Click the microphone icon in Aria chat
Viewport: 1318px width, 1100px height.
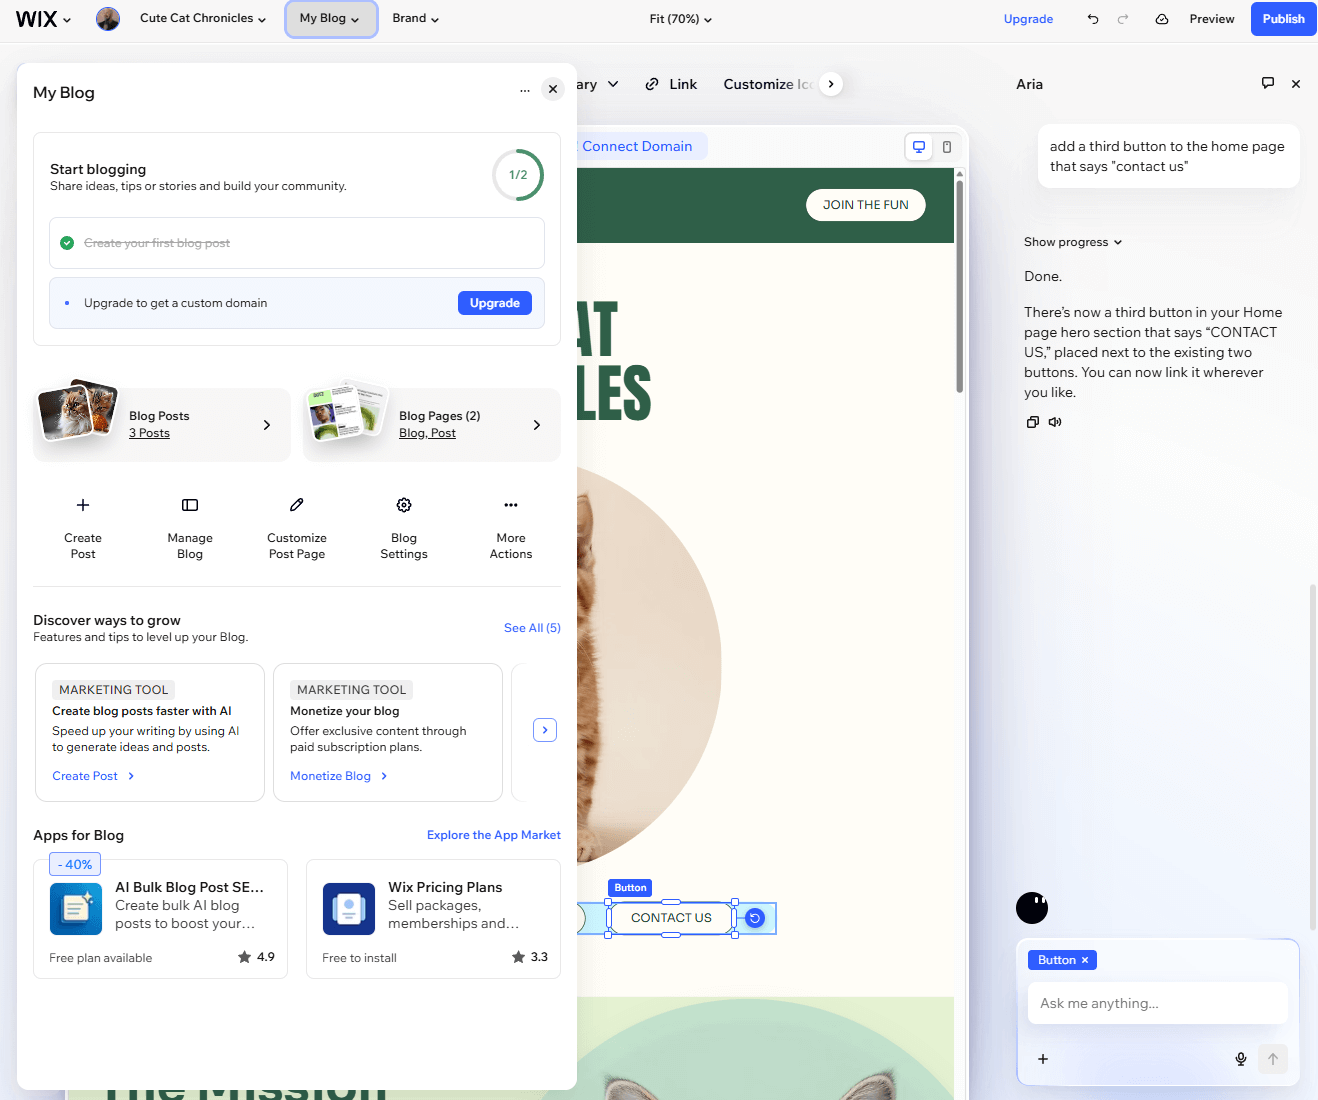1240,1058
